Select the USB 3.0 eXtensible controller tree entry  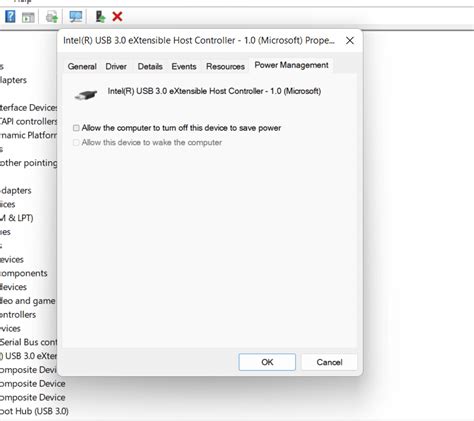point(29,356)
